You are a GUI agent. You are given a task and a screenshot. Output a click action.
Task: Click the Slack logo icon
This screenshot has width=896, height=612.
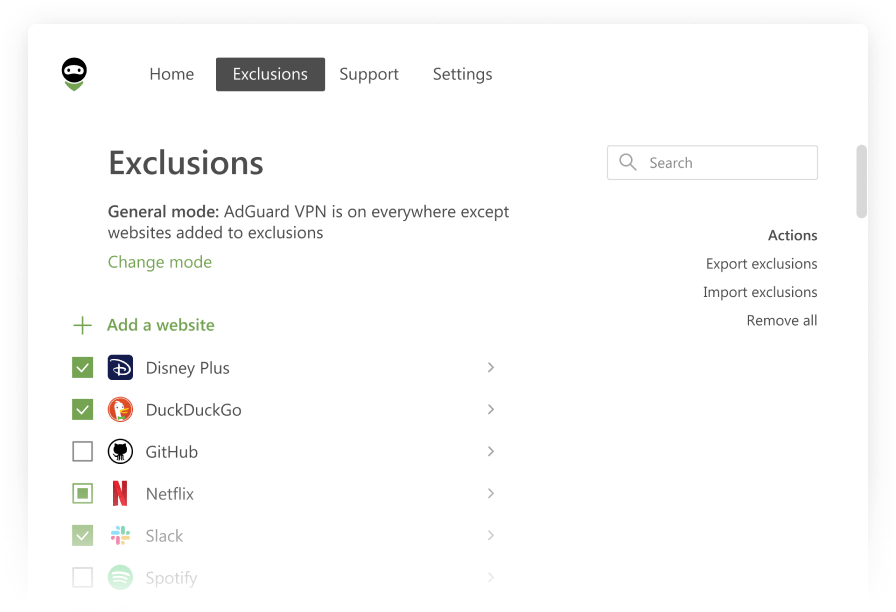[120, 536]
